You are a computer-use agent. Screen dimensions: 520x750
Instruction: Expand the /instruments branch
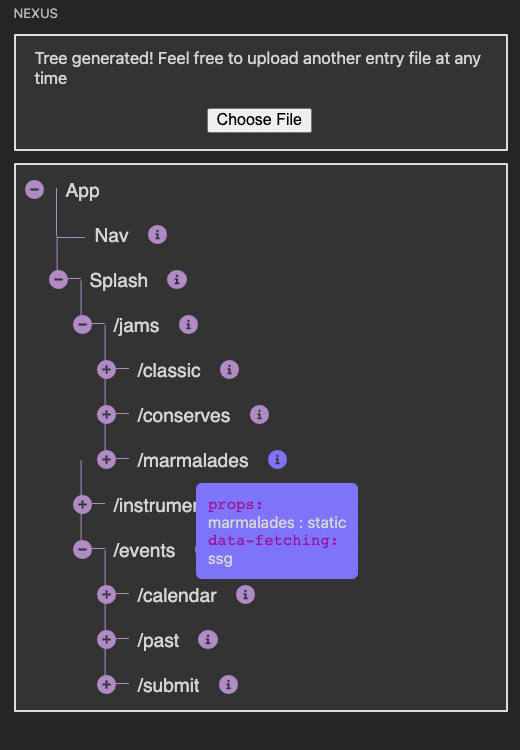(x=82, y=504)
